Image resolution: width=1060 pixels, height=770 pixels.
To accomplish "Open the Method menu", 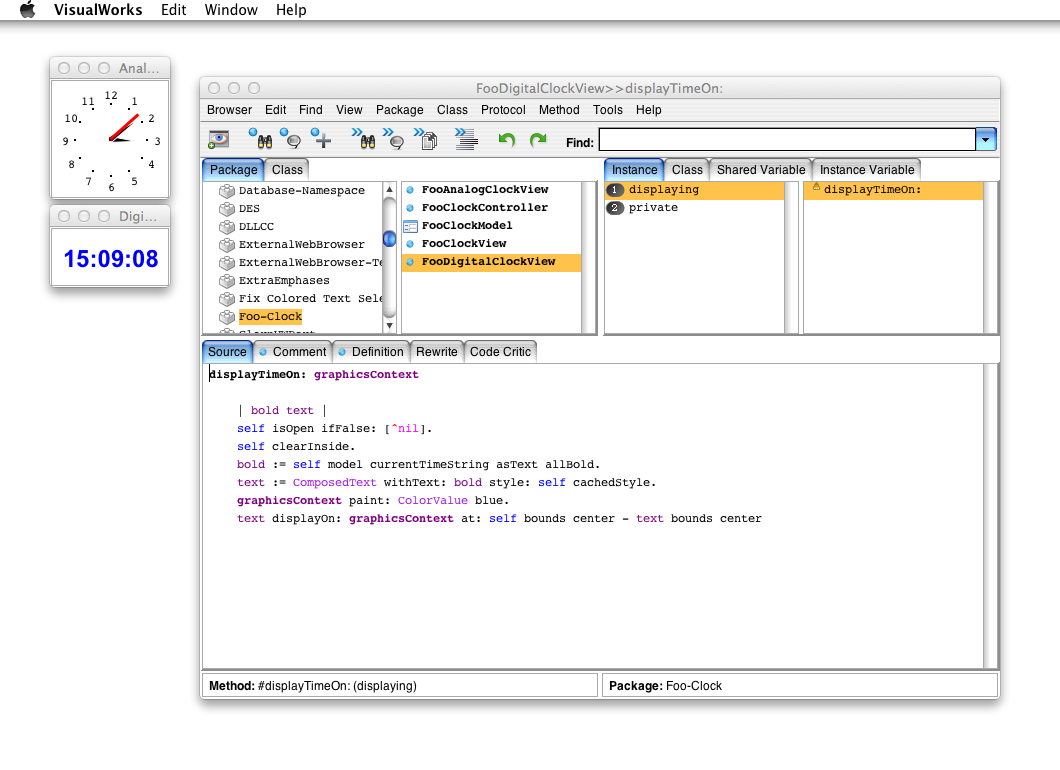I will (x=559, y=110).
